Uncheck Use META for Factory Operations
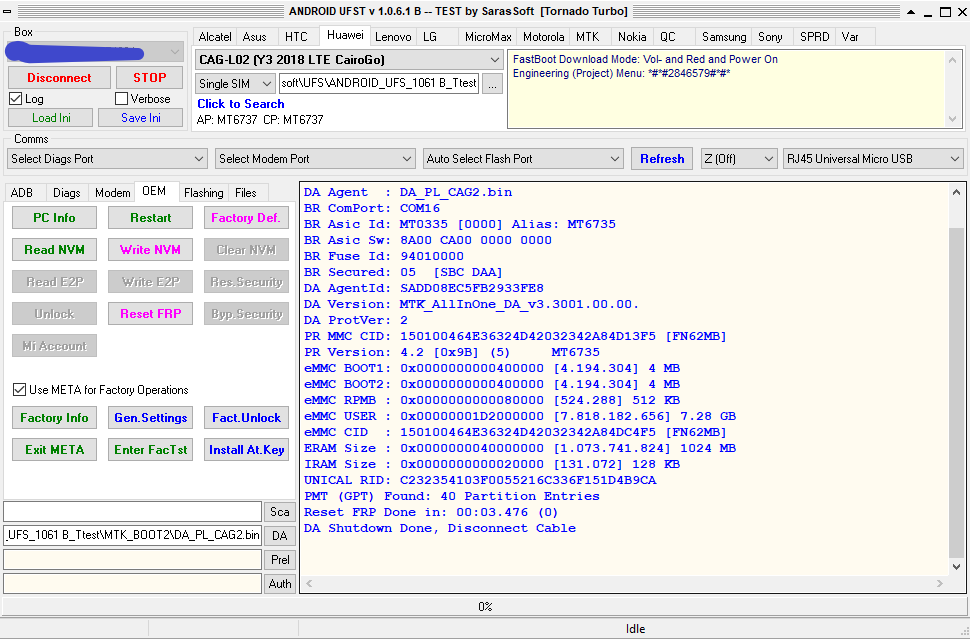The height and width of the screenshot is (639, 970). (x=19, y=390)
